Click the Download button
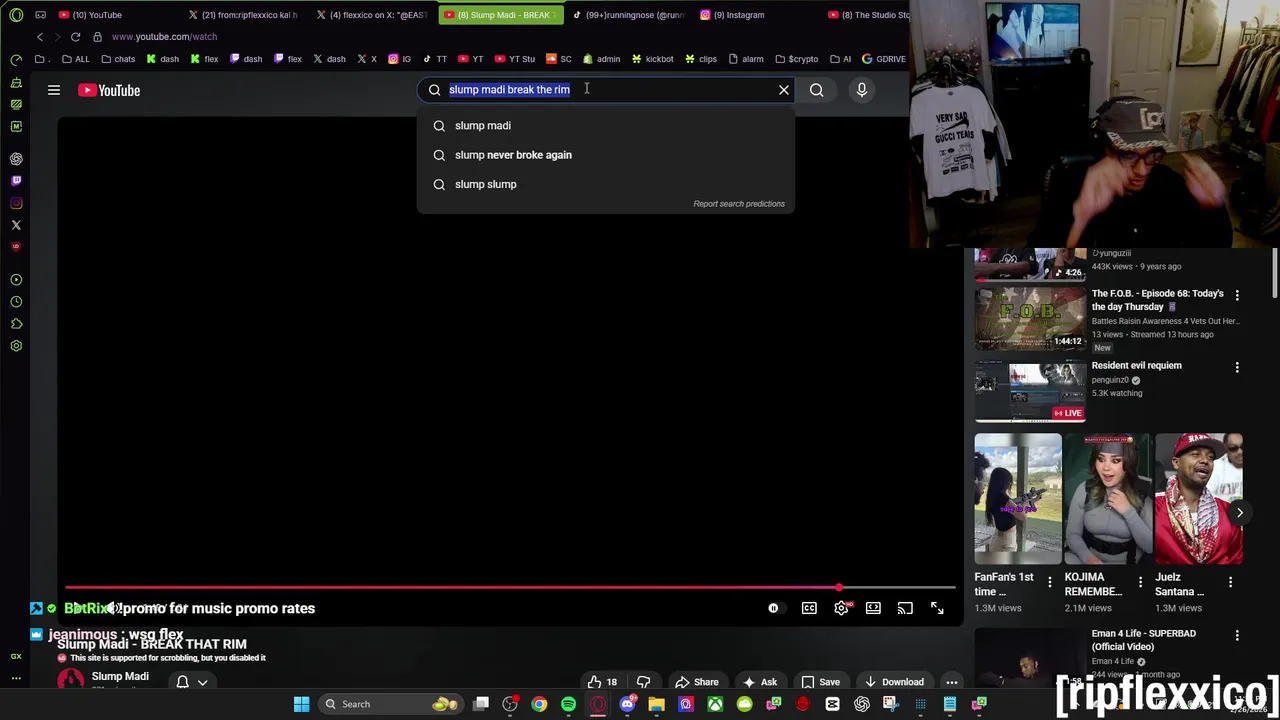Image resolution: width=1280 pixels, height=720 pixels. coord(893,682)
